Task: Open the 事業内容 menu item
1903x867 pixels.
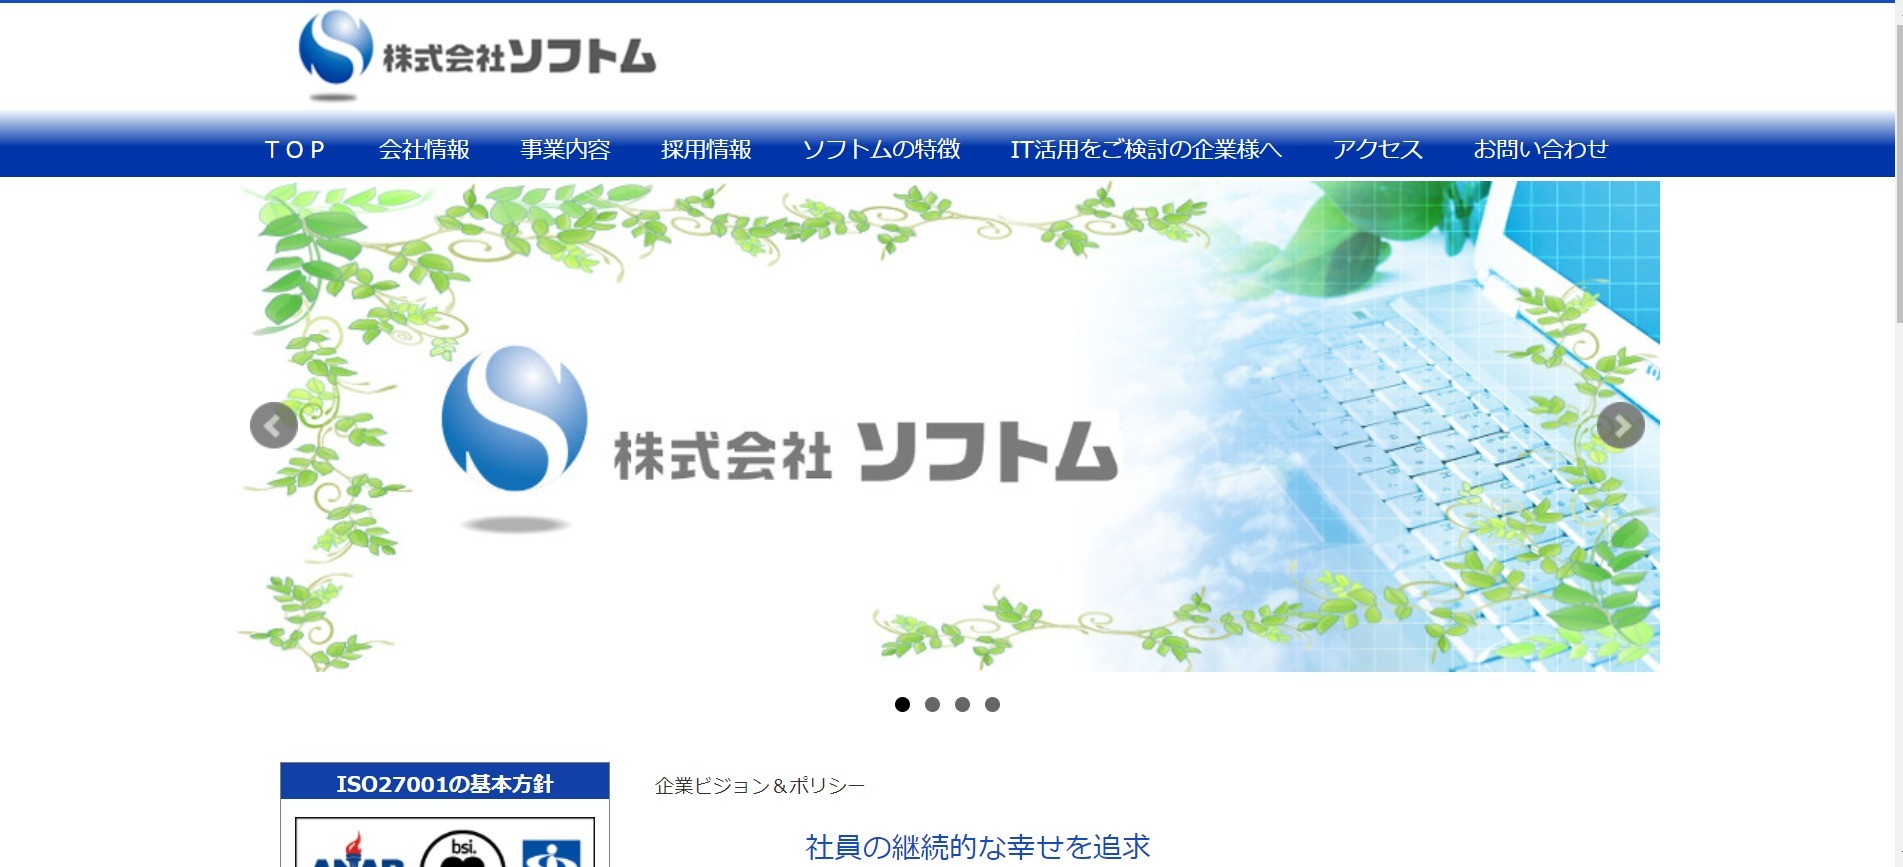Action: 565,150
